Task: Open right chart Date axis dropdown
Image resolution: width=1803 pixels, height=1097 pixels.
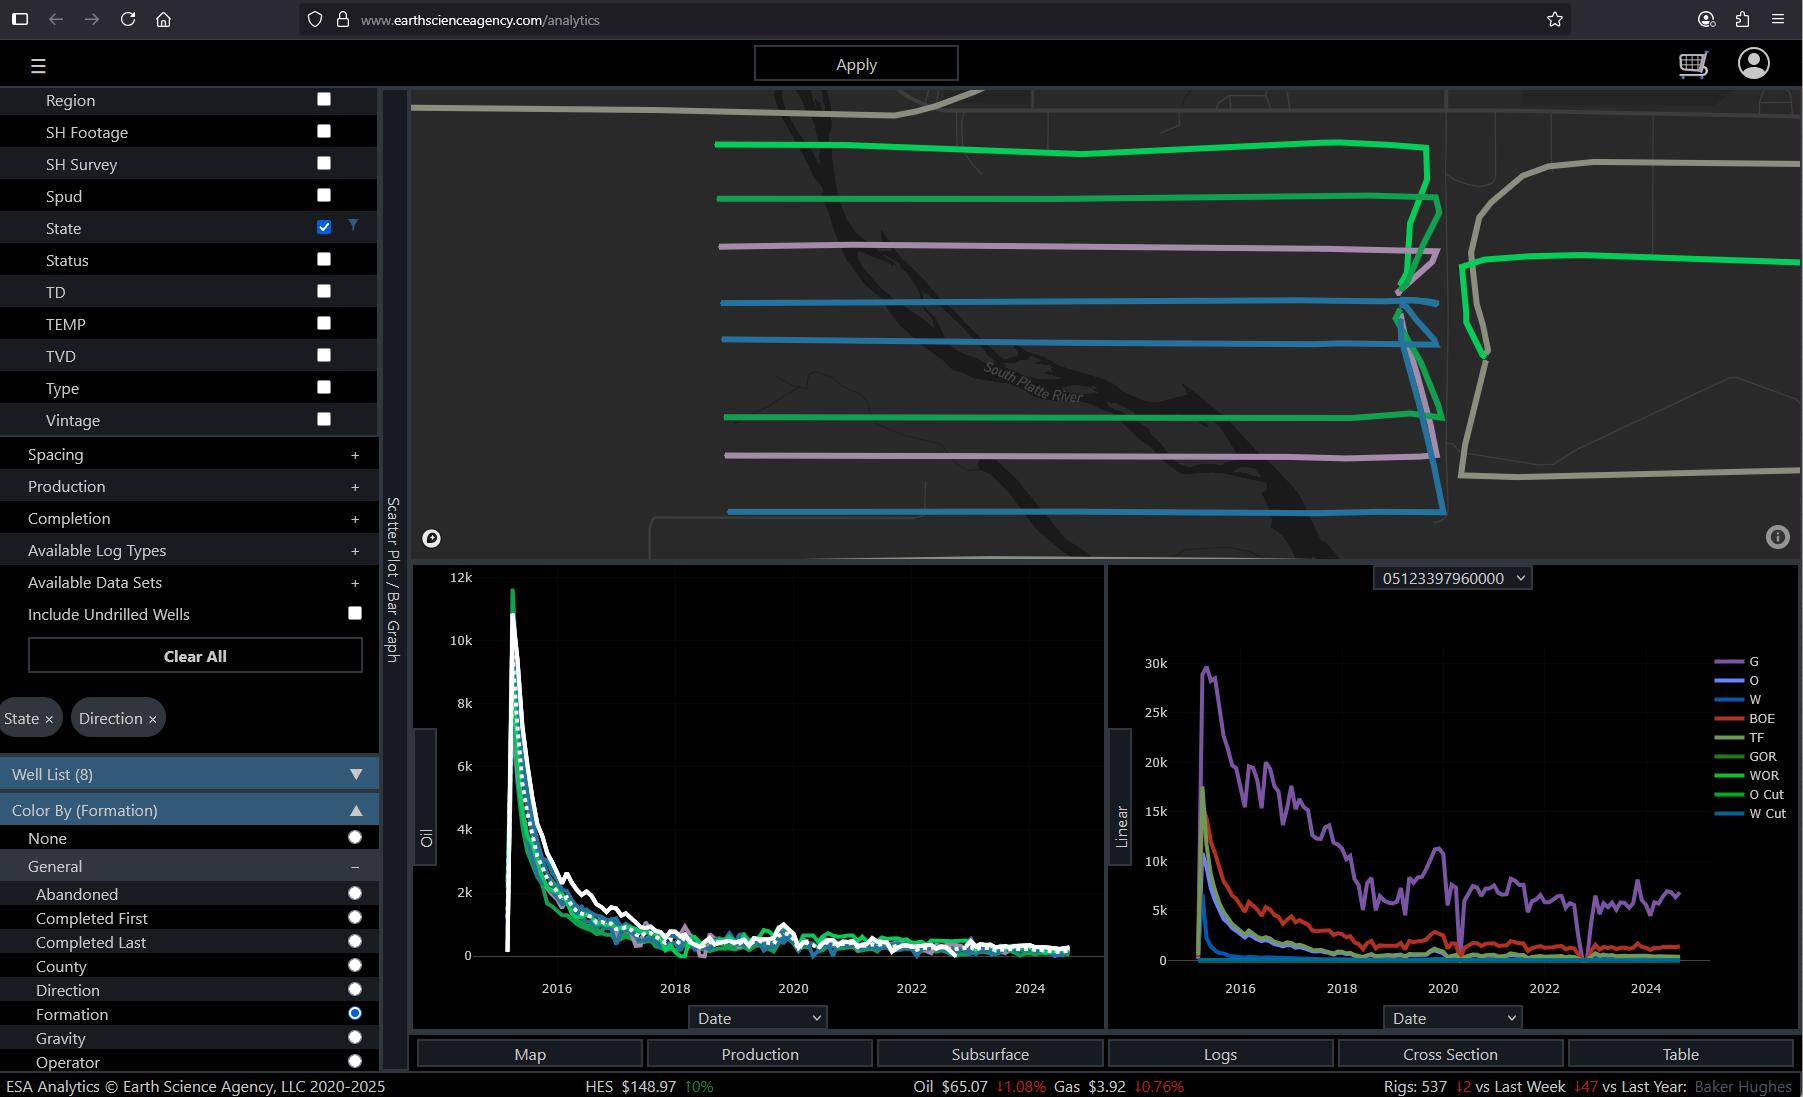Action: (1452, 1018)
